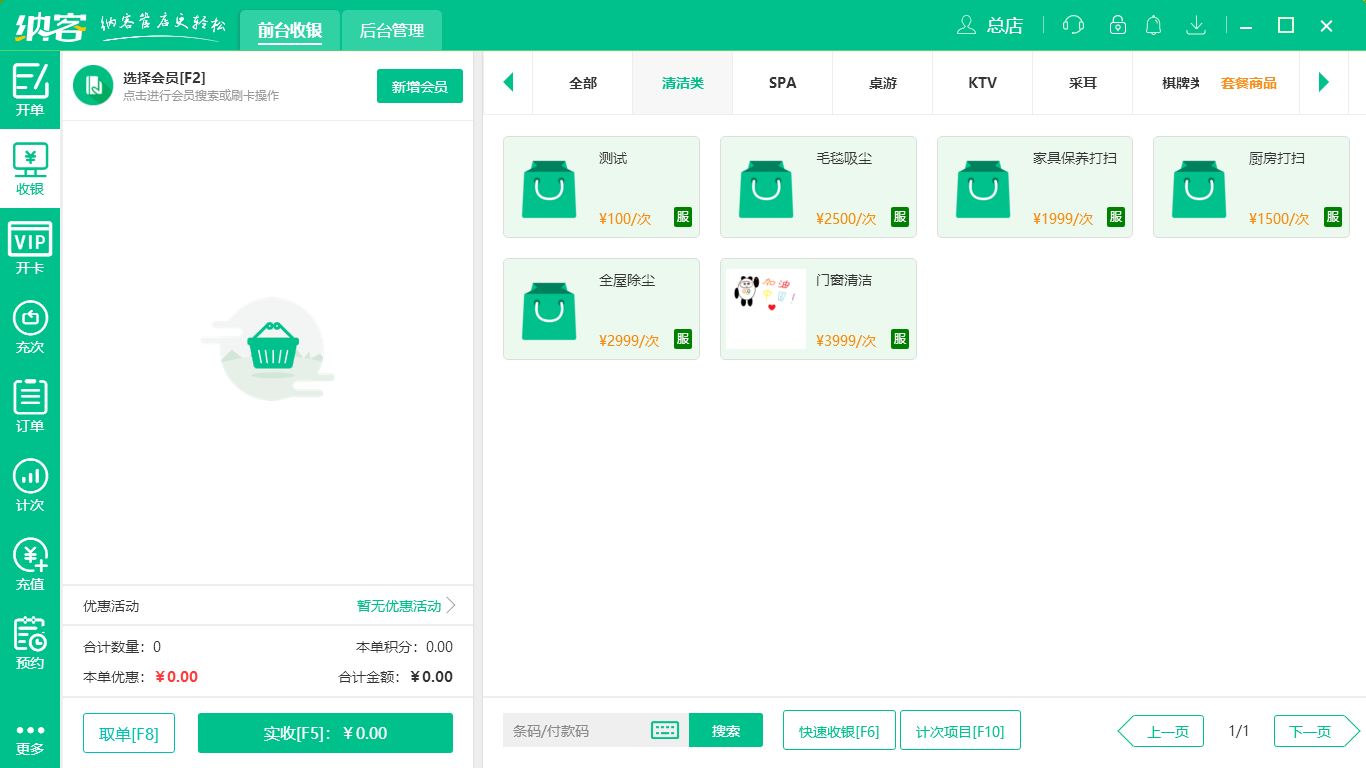Viewport: 1366px width, 768px height.
Task: Select the 套餐商品 tab
Action: (x=1249, y=83)
